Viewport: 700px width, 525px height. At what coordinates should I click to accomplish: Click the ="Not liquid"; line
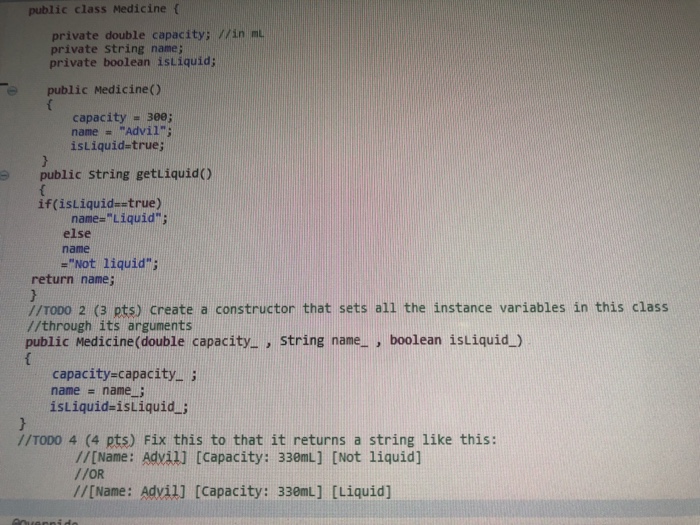click(109, 264)
